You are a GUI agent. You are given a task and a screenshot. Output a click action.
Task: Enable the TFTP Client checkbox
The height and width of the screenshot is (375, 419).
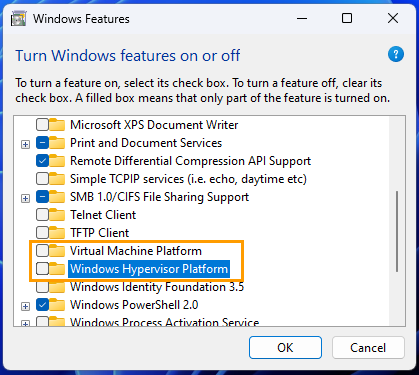tap(42, 233)
